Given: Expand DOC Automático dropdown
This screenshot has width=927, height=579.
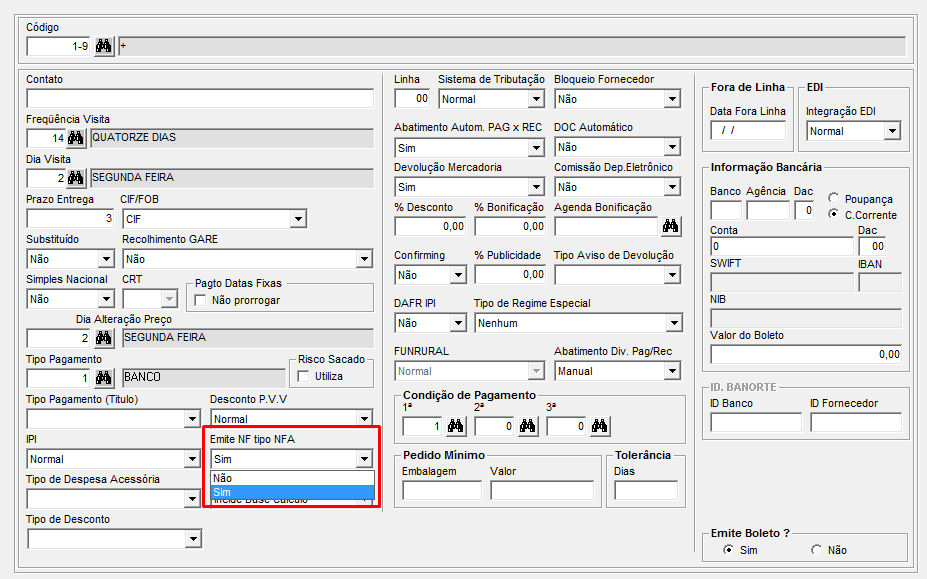Looking at the screenshot, I should [672, 147].
